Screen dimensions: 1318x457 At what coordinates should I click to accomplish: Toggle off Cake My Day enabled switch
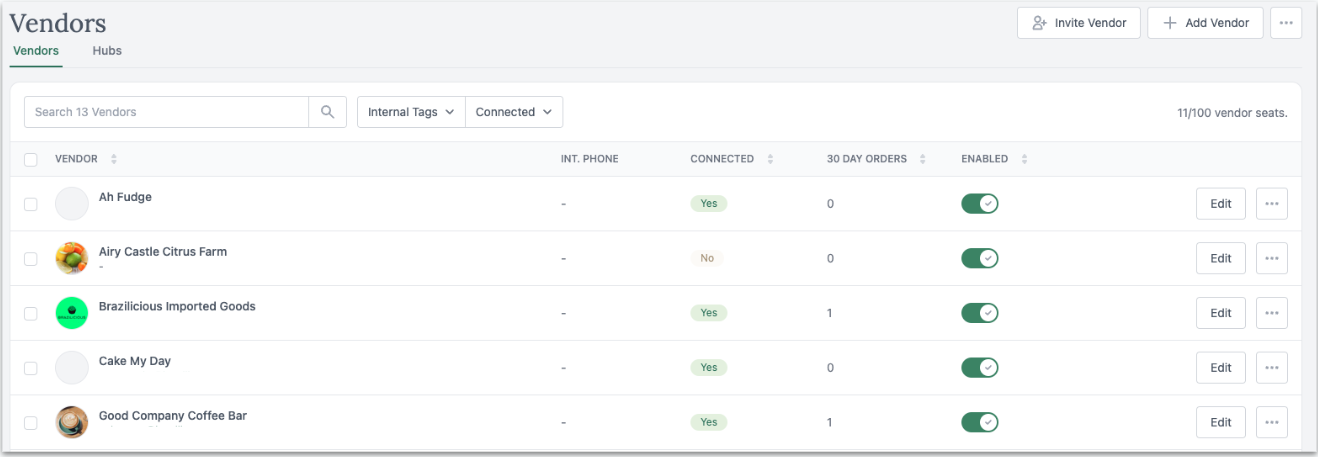[979, 368]
